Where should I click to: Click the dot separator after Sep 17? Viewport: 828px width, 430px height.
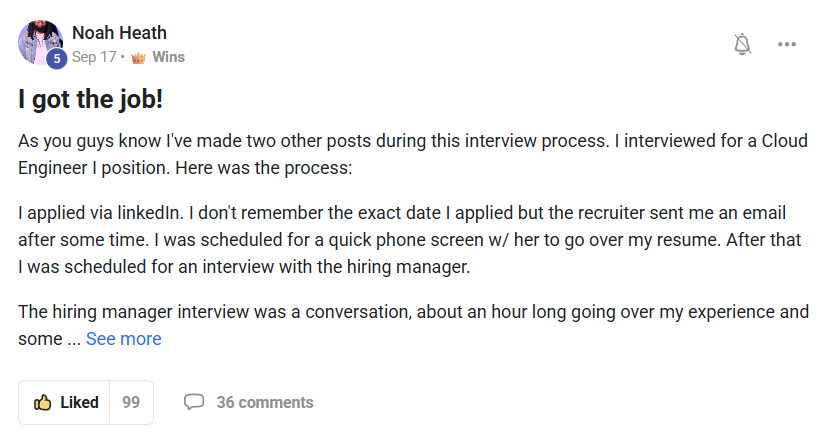tap(122, 58)
